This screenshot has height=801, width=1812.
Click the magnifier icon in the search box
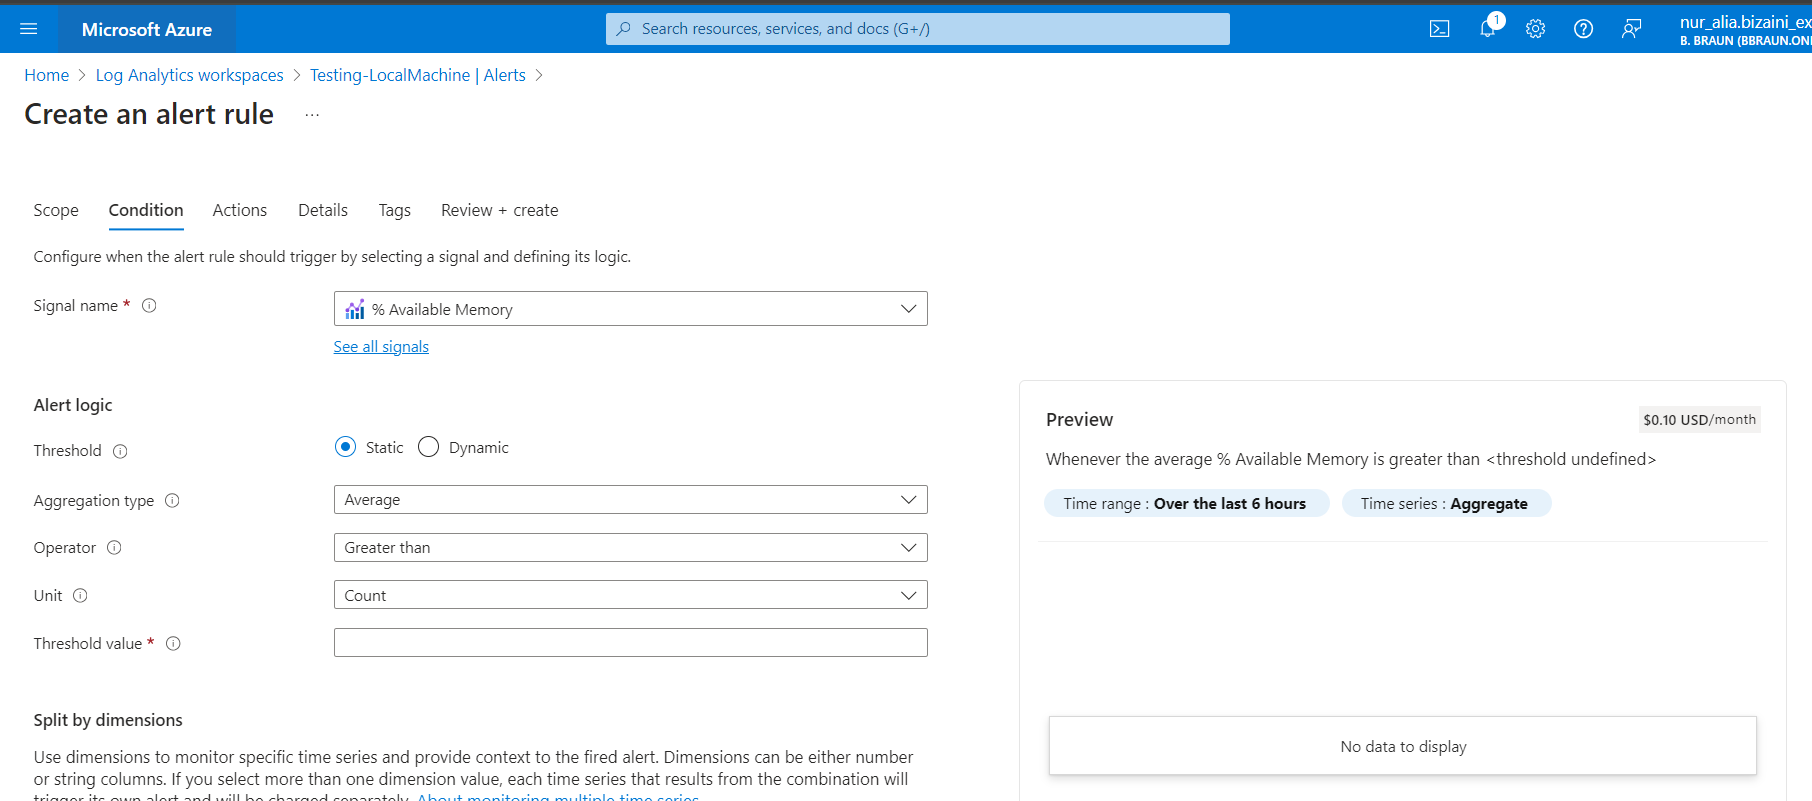pos(623,29)
